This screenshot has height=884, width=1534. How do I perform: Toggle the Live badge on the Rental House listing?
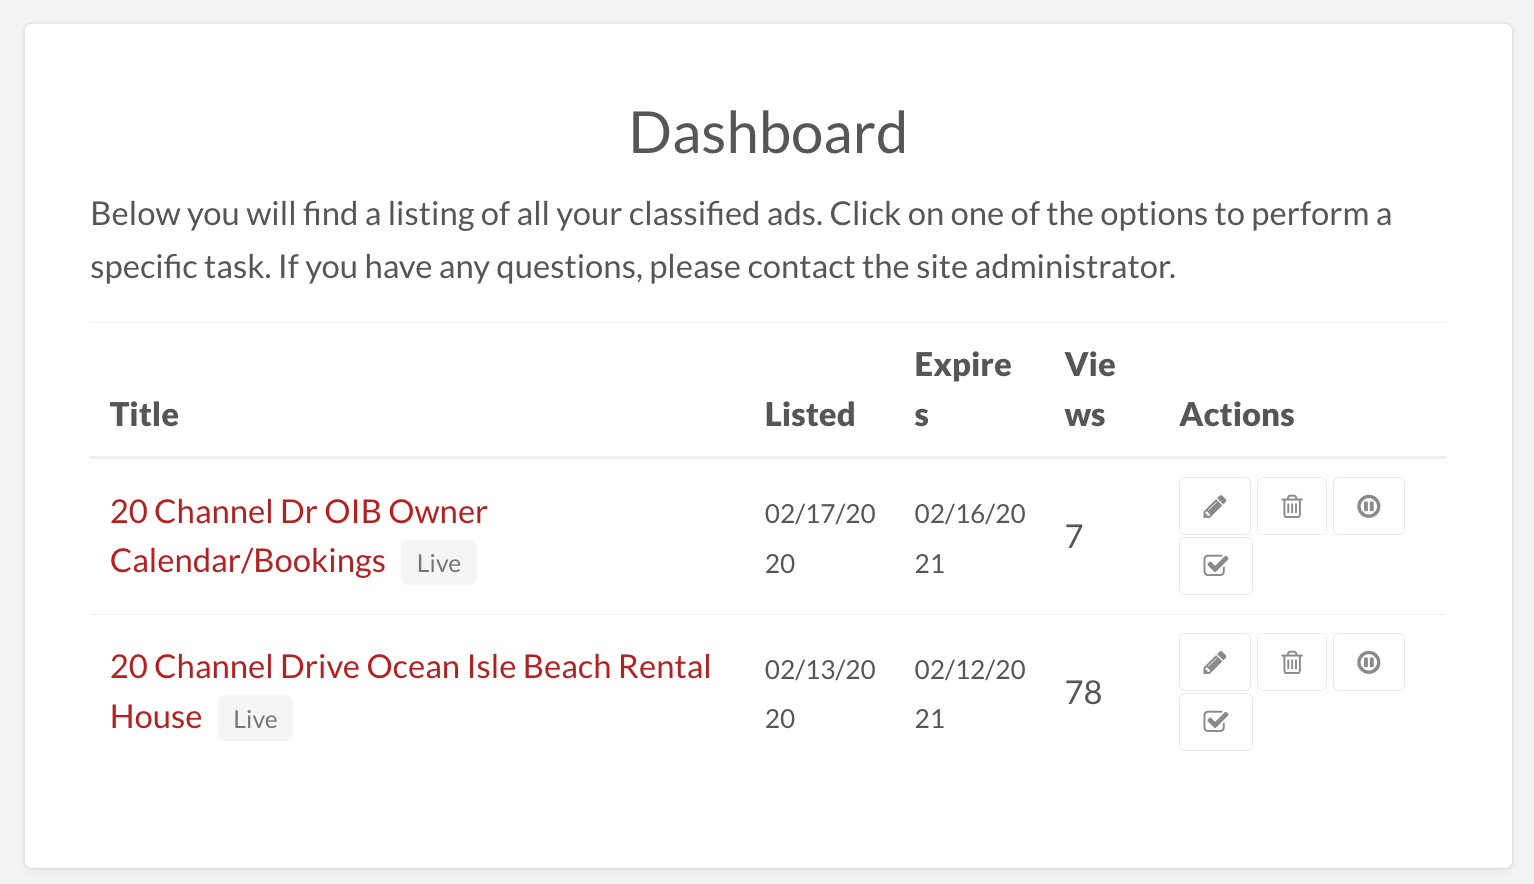pyautogui.click(x=255, y=718)
